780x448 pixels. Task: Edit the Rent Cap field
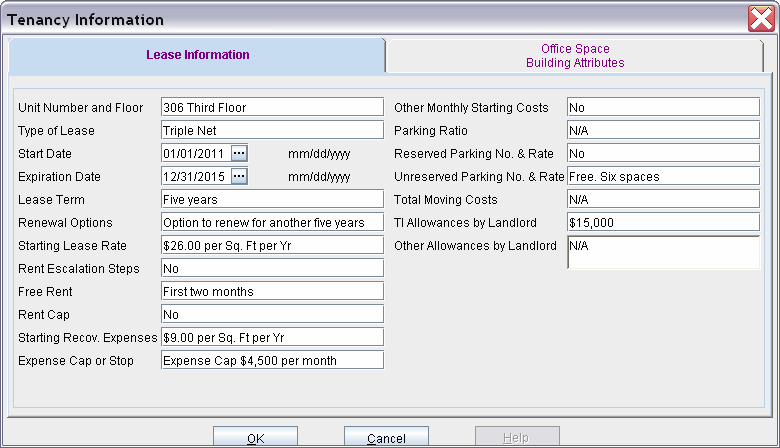[x=273, y=314]
